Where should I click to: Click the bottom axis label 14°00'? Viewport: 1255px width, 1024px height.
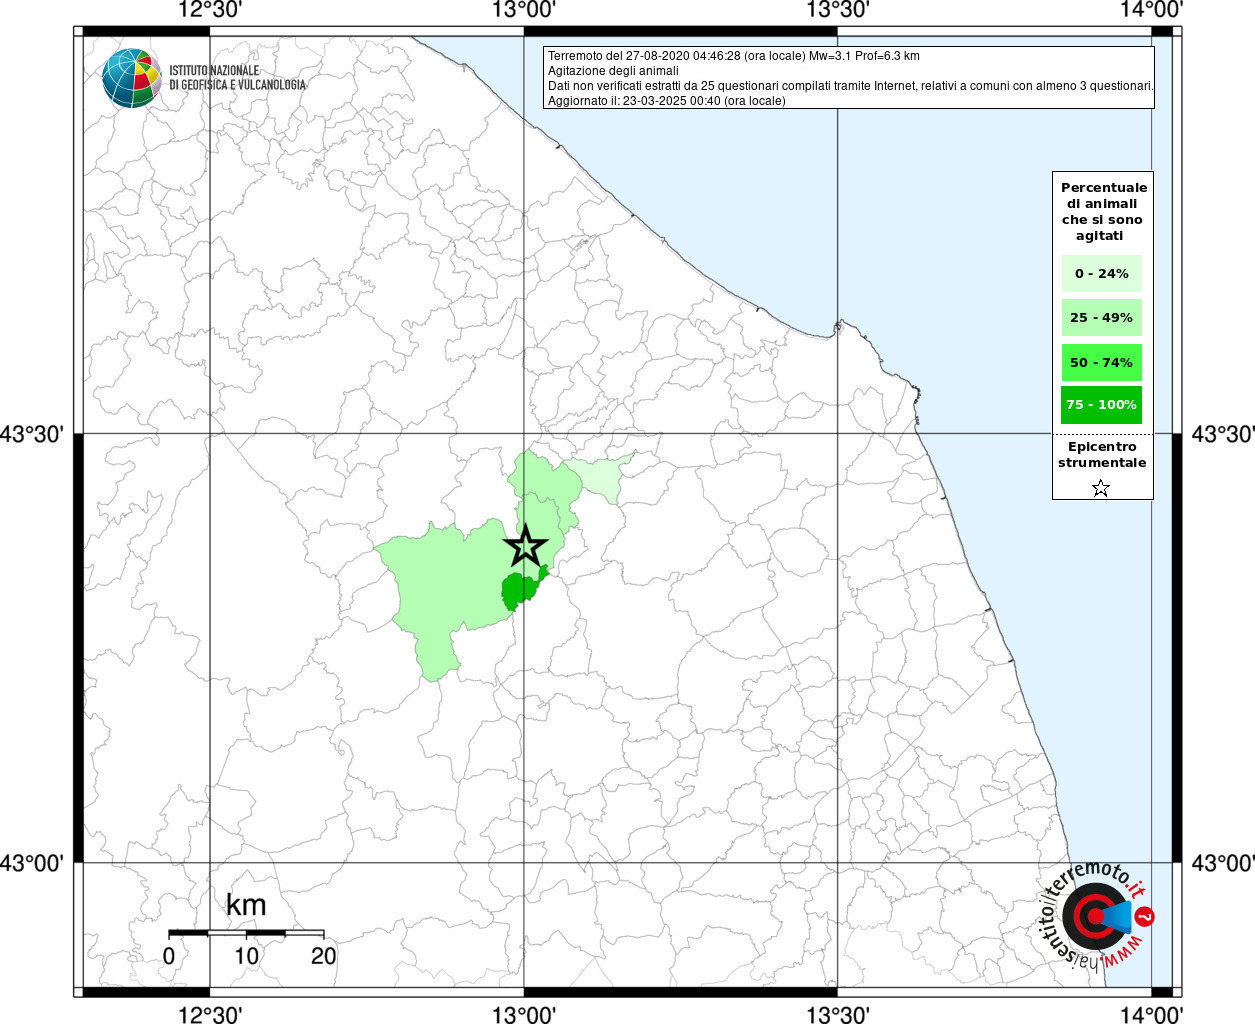pos(1152,1014)
